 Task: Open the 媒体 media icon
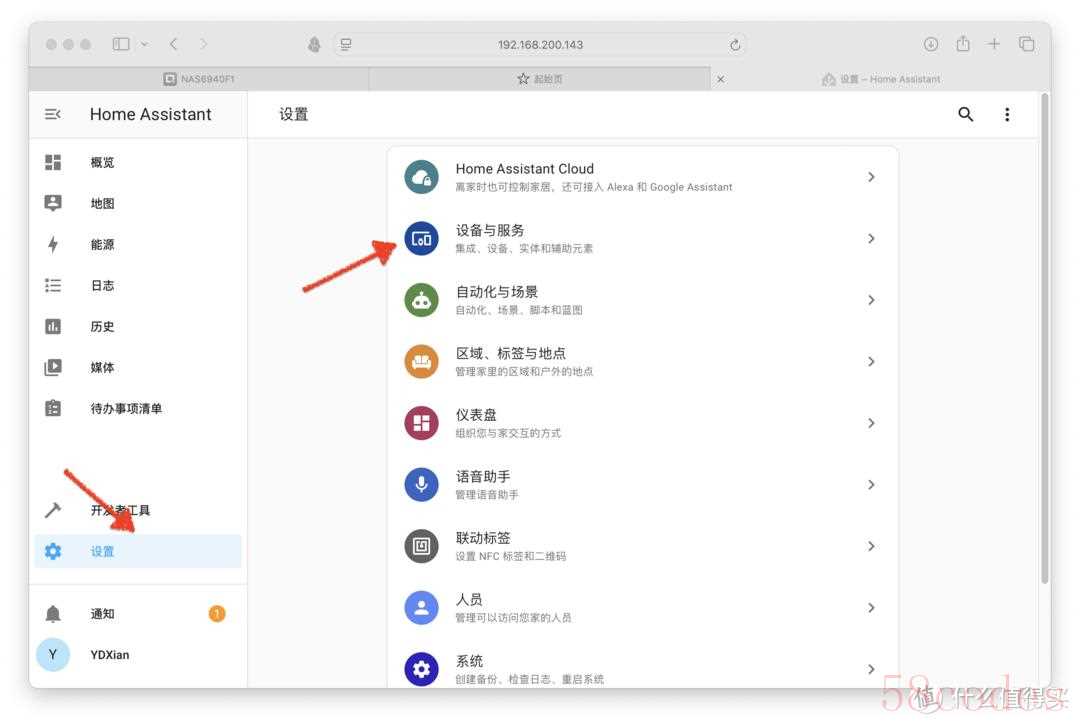pos(53,367)
